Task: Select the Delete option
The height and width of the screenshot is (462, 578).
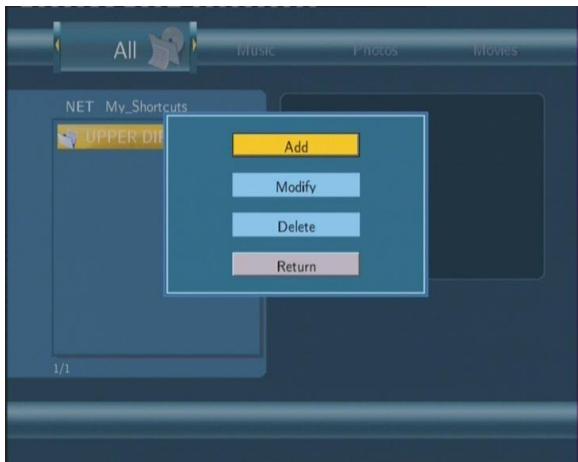Action: coord(296,225)
